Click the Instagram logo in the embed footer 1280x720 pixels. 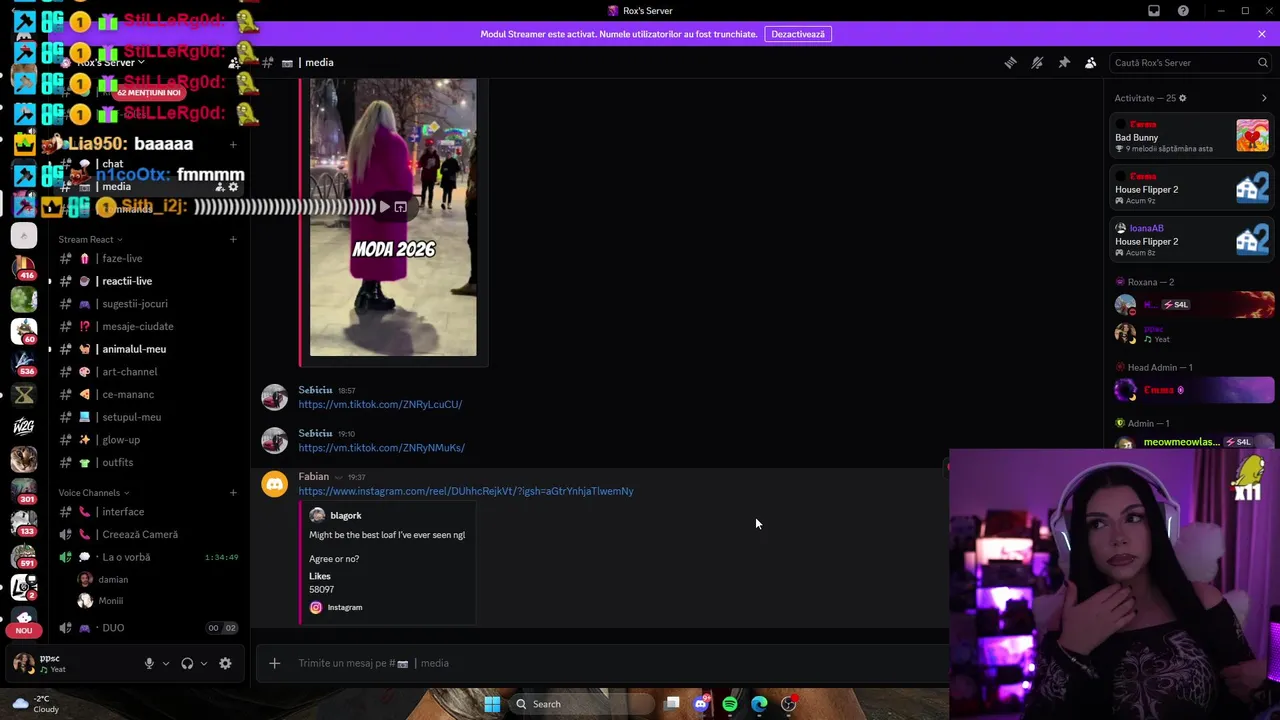point(316,607)
